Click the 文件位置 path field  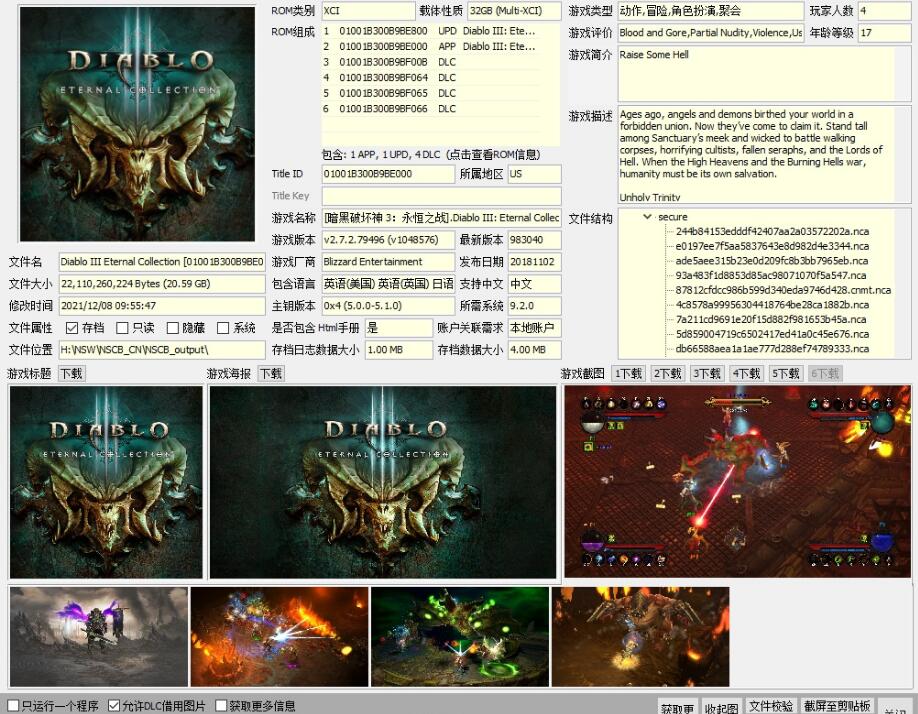[x=162, y=350]
